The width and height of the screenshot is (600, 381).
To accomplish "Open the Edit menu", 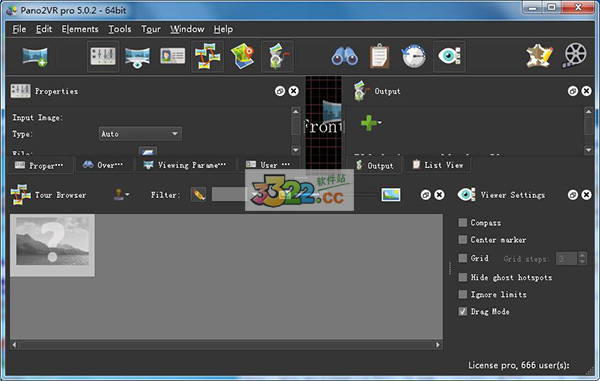I will (x=44, y=29).
